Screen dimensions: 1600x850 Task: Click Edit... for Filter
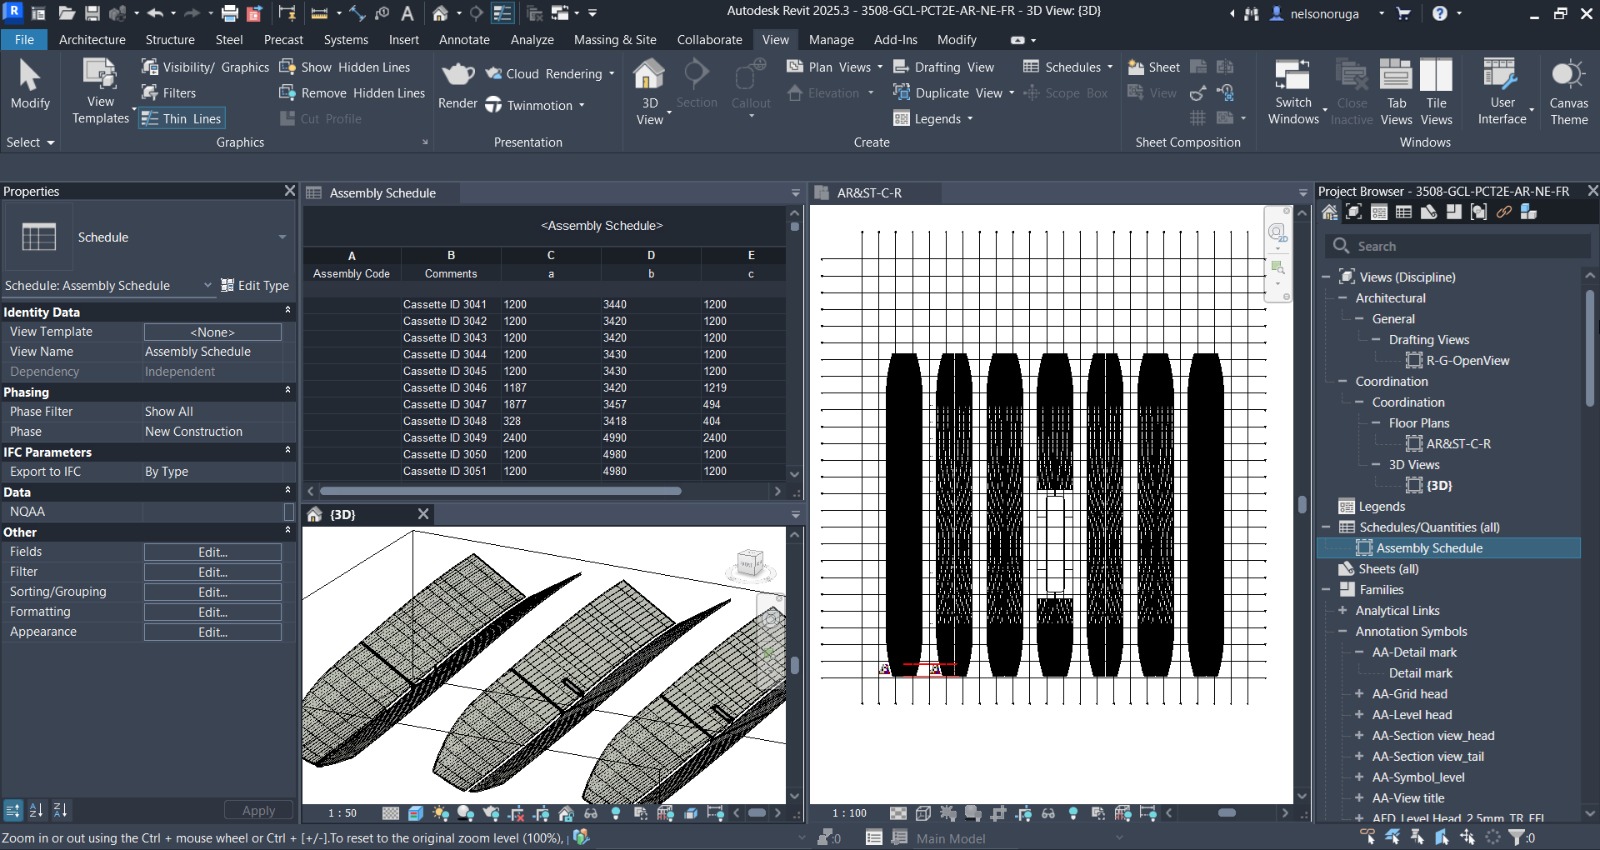(x=213, y=572)
